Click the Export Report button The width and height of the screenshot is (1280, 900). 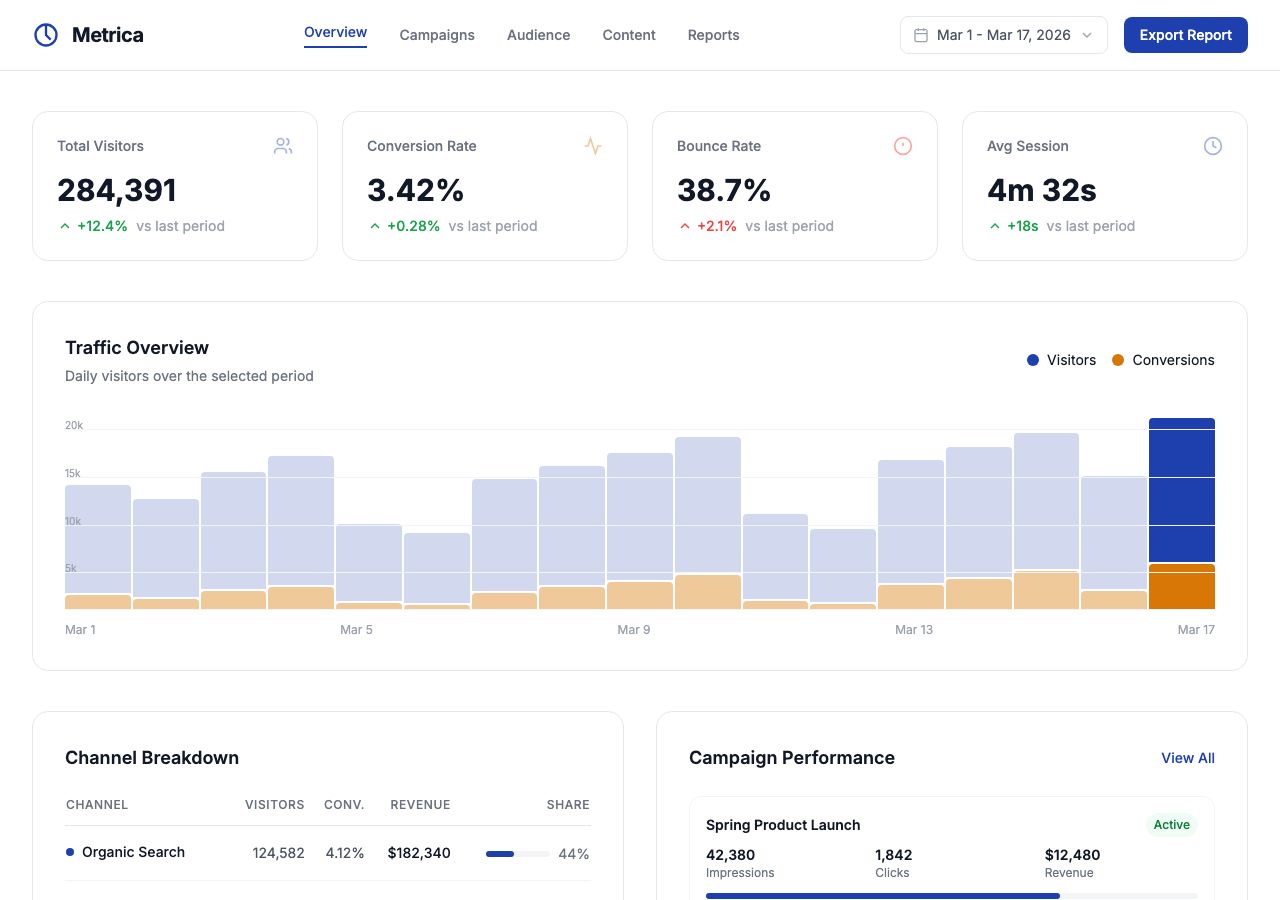click(x=1185, y=35)
